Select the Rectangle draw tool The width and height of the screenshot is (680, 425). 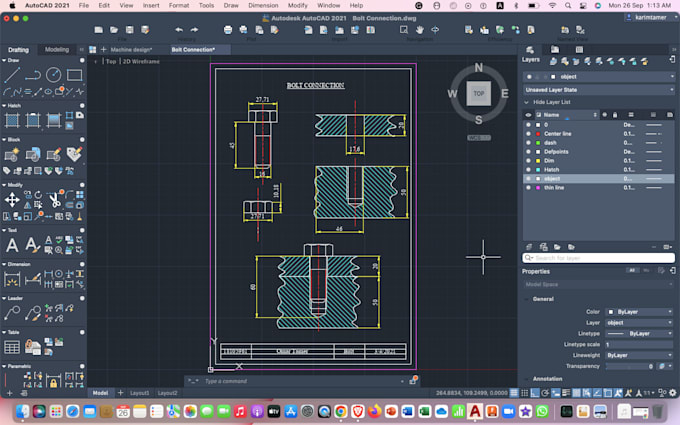tap(75, 75)
